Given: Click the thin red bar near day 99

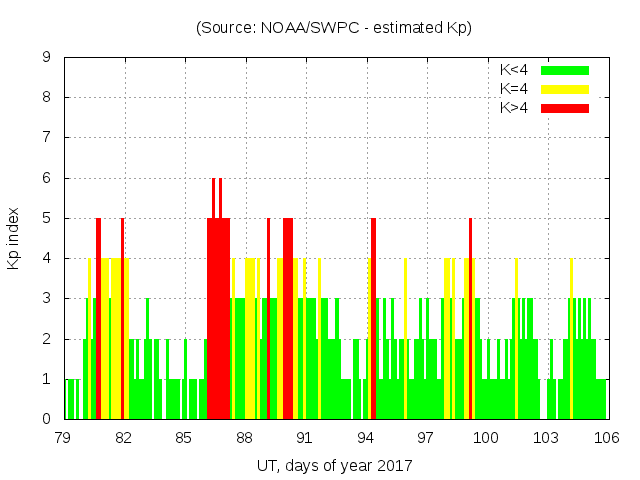Looking at the screenshot, I should (470, 320).
